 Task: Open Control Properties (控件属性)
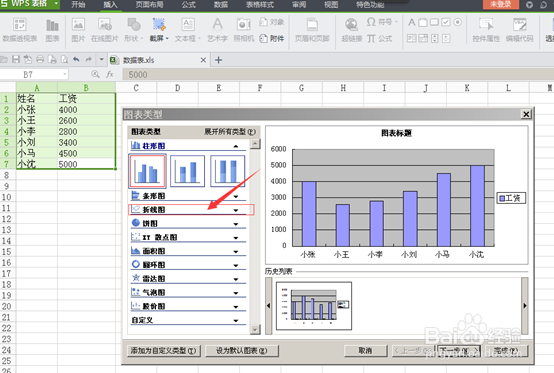tap(486, 30)
